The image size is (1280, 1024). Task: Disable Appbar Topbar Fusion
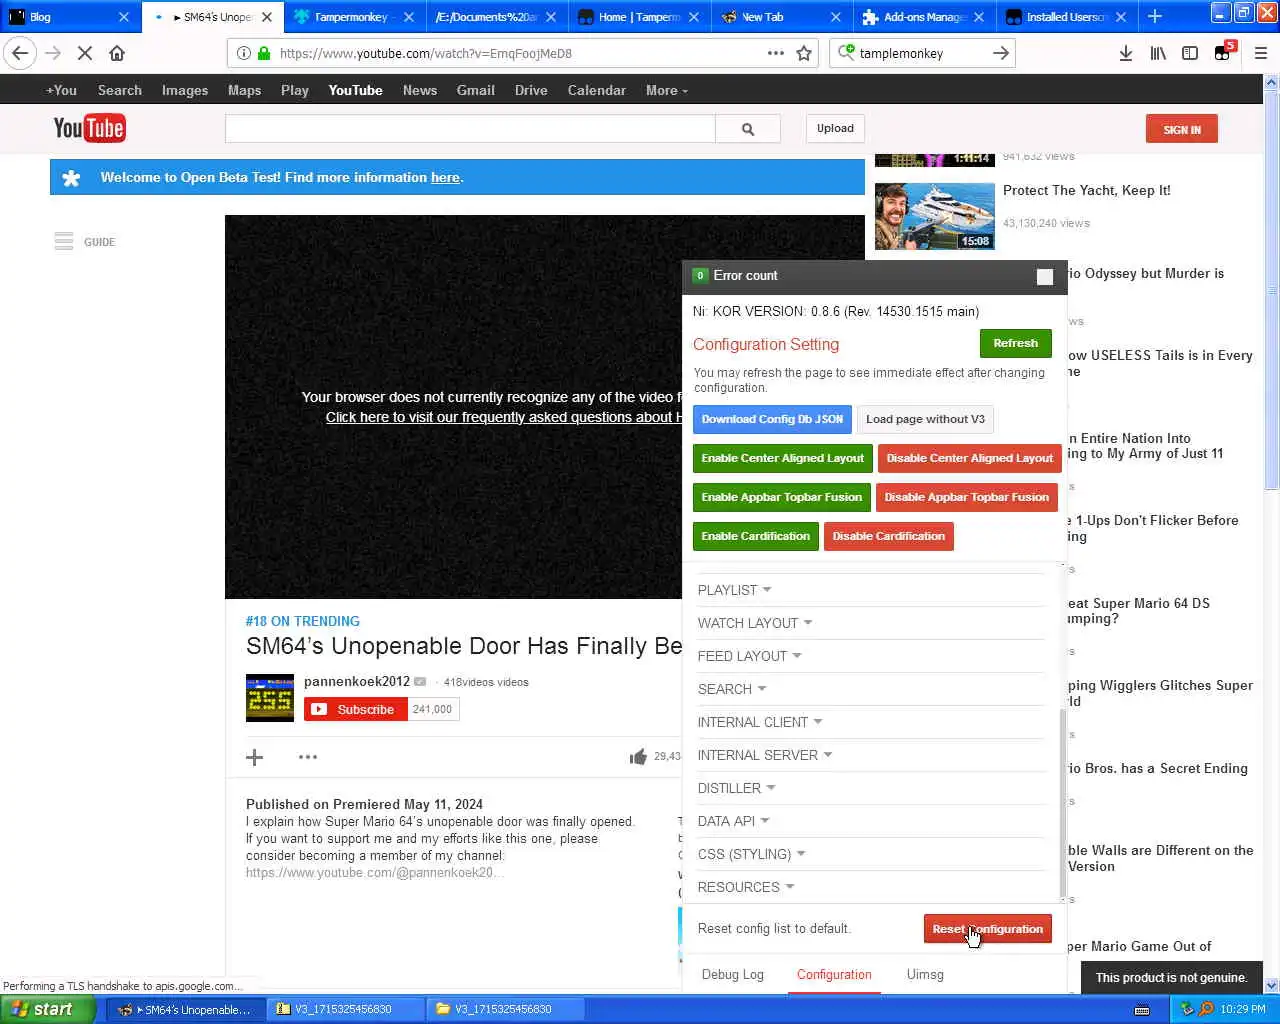(x=966, y=497)
